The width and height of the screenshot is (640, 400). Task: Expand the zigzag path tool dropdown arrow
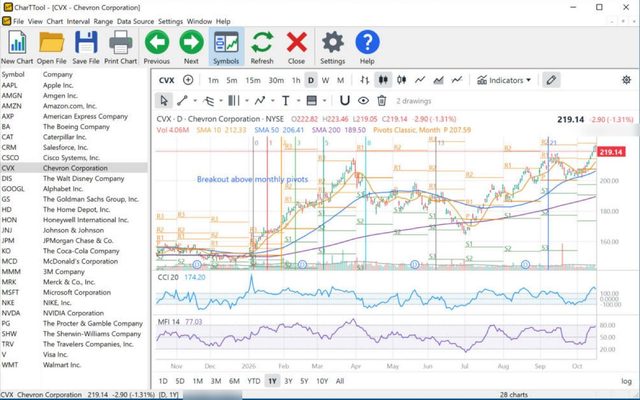(x=272, y=101)
